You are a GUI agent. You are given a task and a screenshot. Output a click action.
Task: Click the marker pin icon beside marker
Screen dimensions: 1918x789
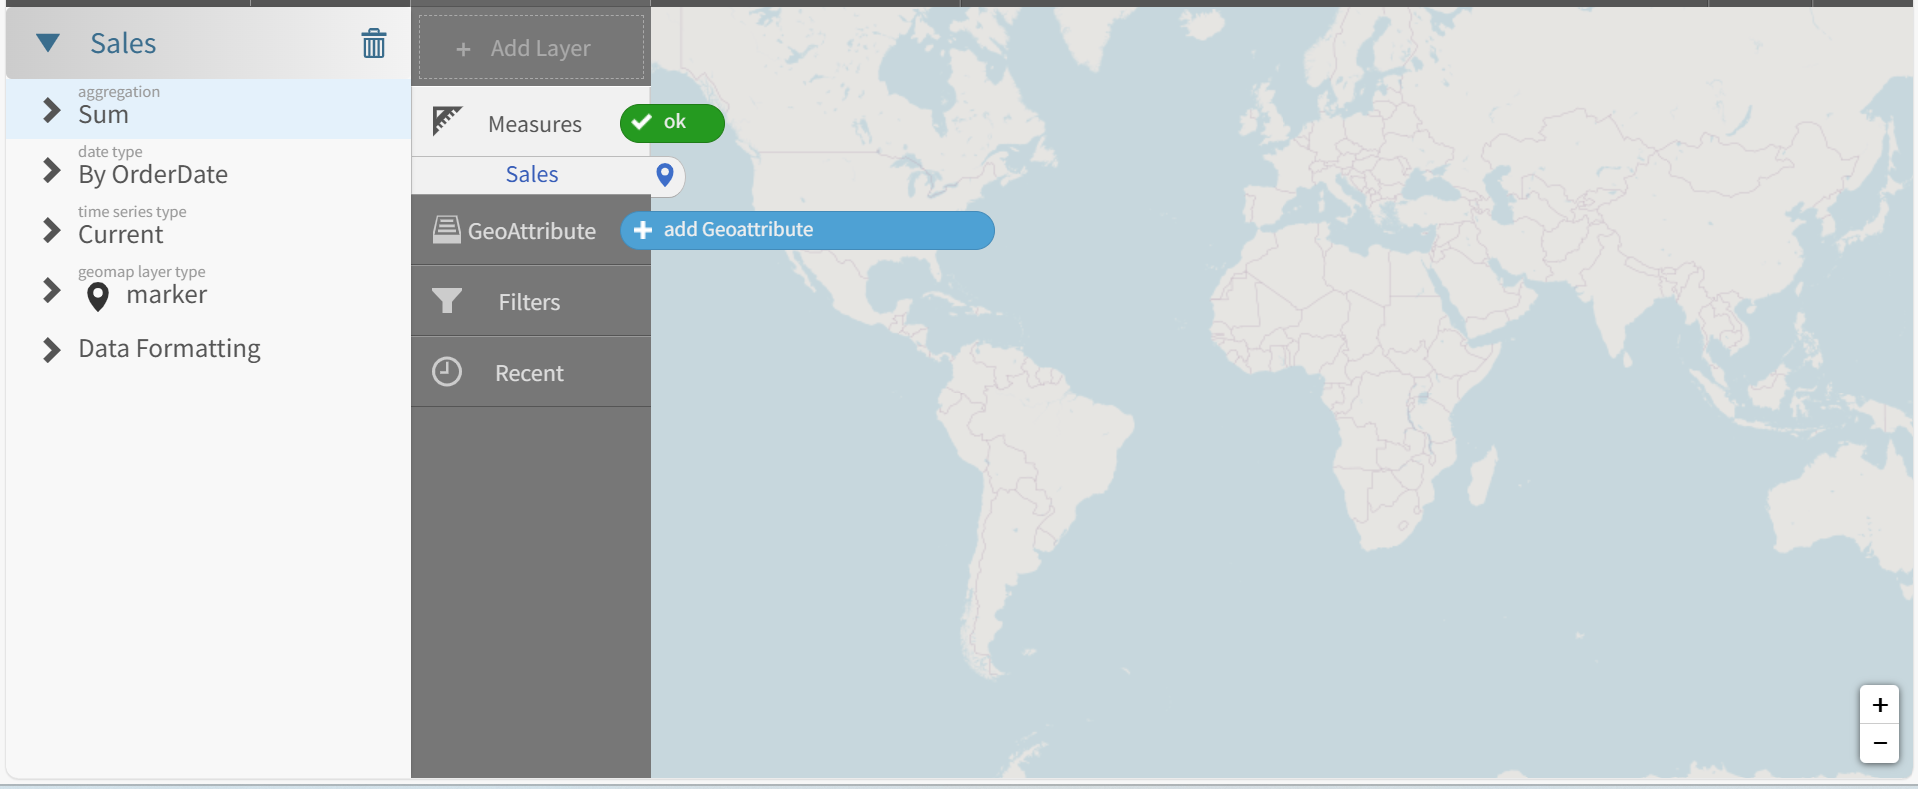pyautogui.click(x=98, y=297)
